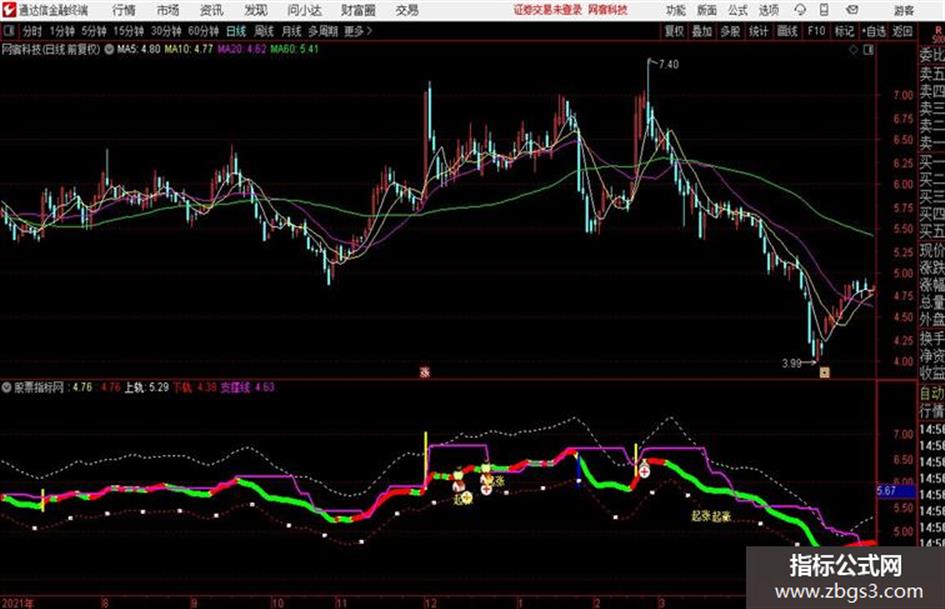Viewport: 945px width, 609px height.
Task: Open the 交易 menu
Action: point(407,10)
